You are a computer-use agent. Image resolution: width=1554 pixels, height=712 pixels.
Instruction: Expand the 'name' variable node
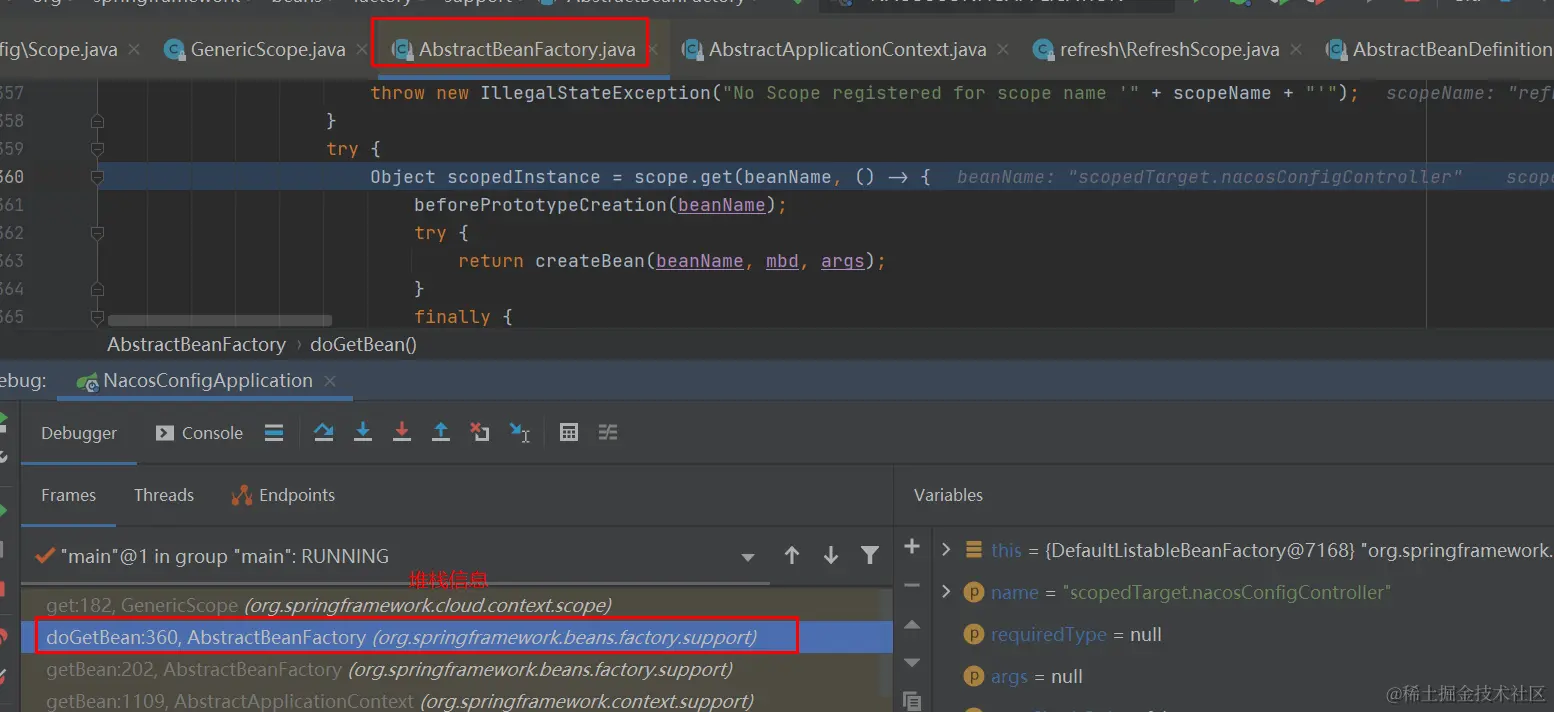click(946, 592)
